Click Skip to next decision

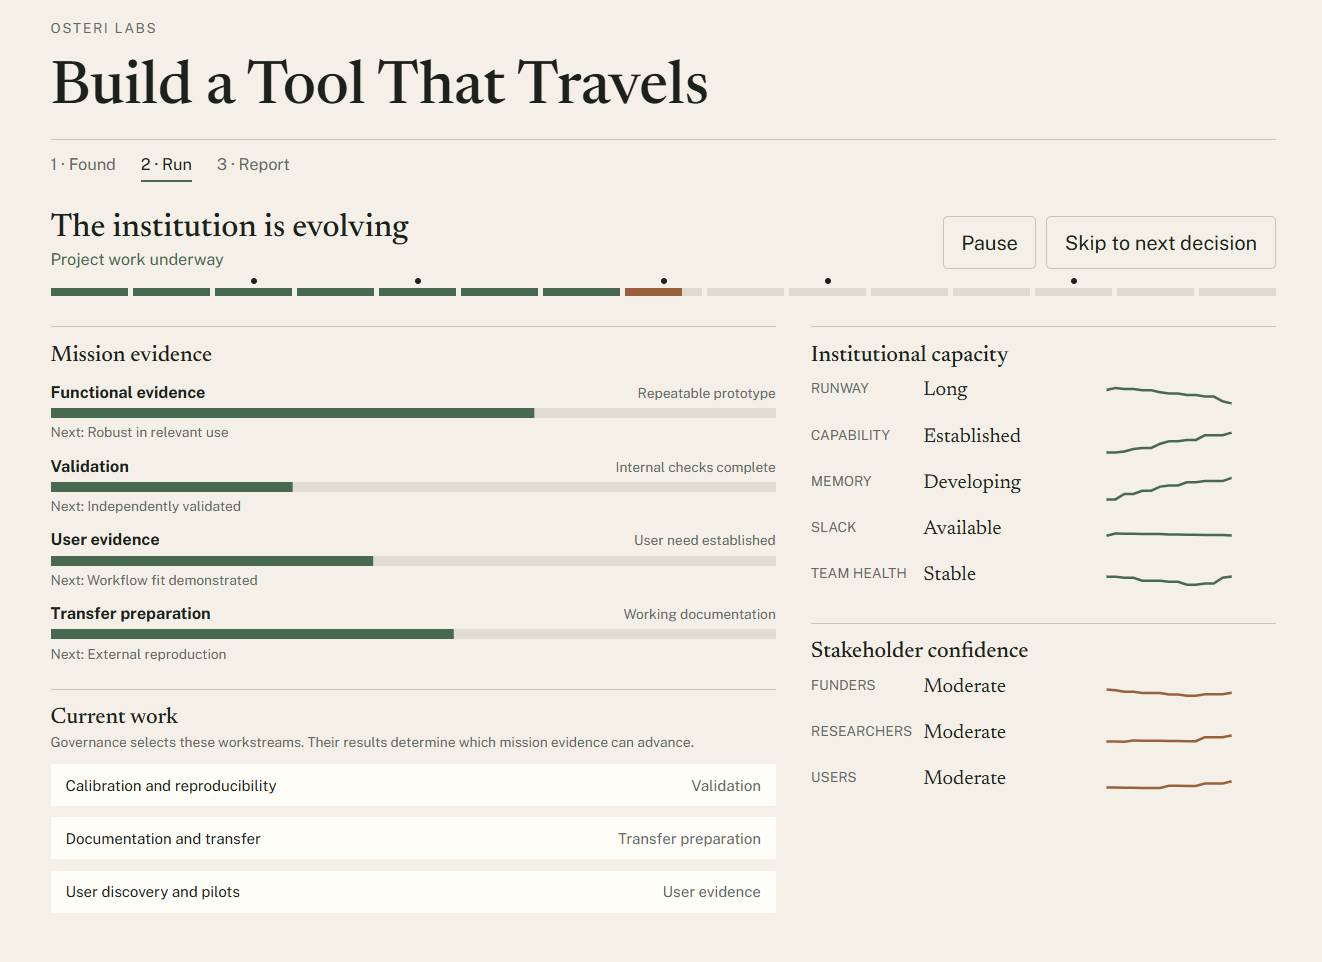tap(1160, 243)
